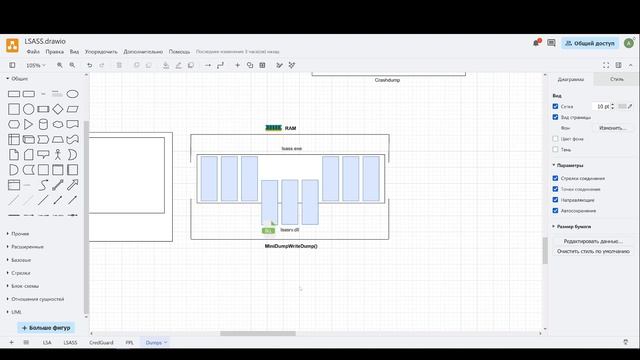The width and height of the screenshot is (640, 360).
Task: Open the comments icon
Action: click(551, 43)
